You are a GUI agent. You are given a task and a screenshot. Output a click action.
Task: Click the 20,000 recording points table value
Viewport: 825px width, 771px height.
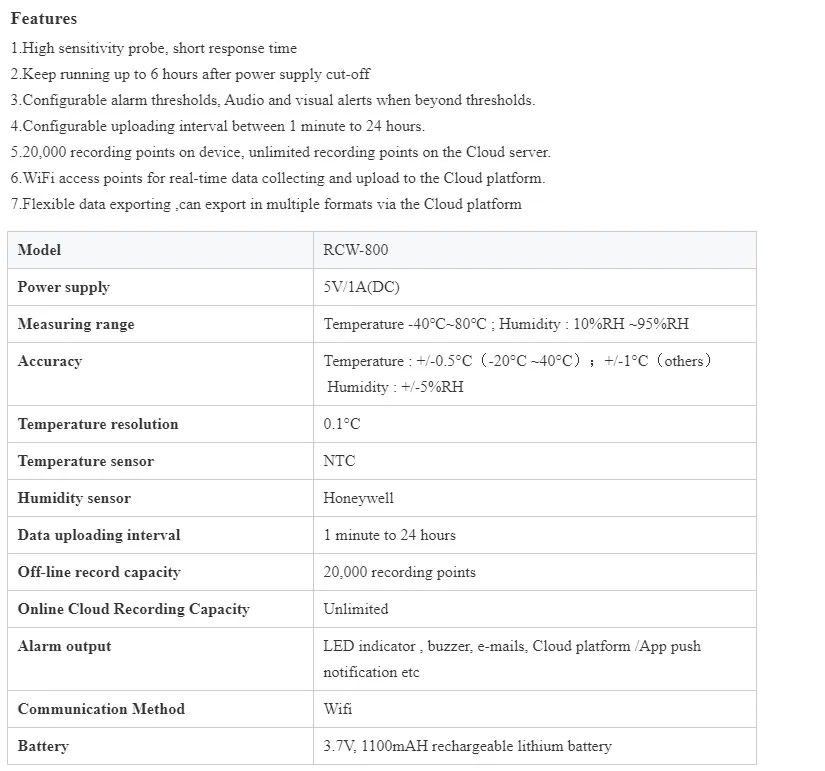399,572
